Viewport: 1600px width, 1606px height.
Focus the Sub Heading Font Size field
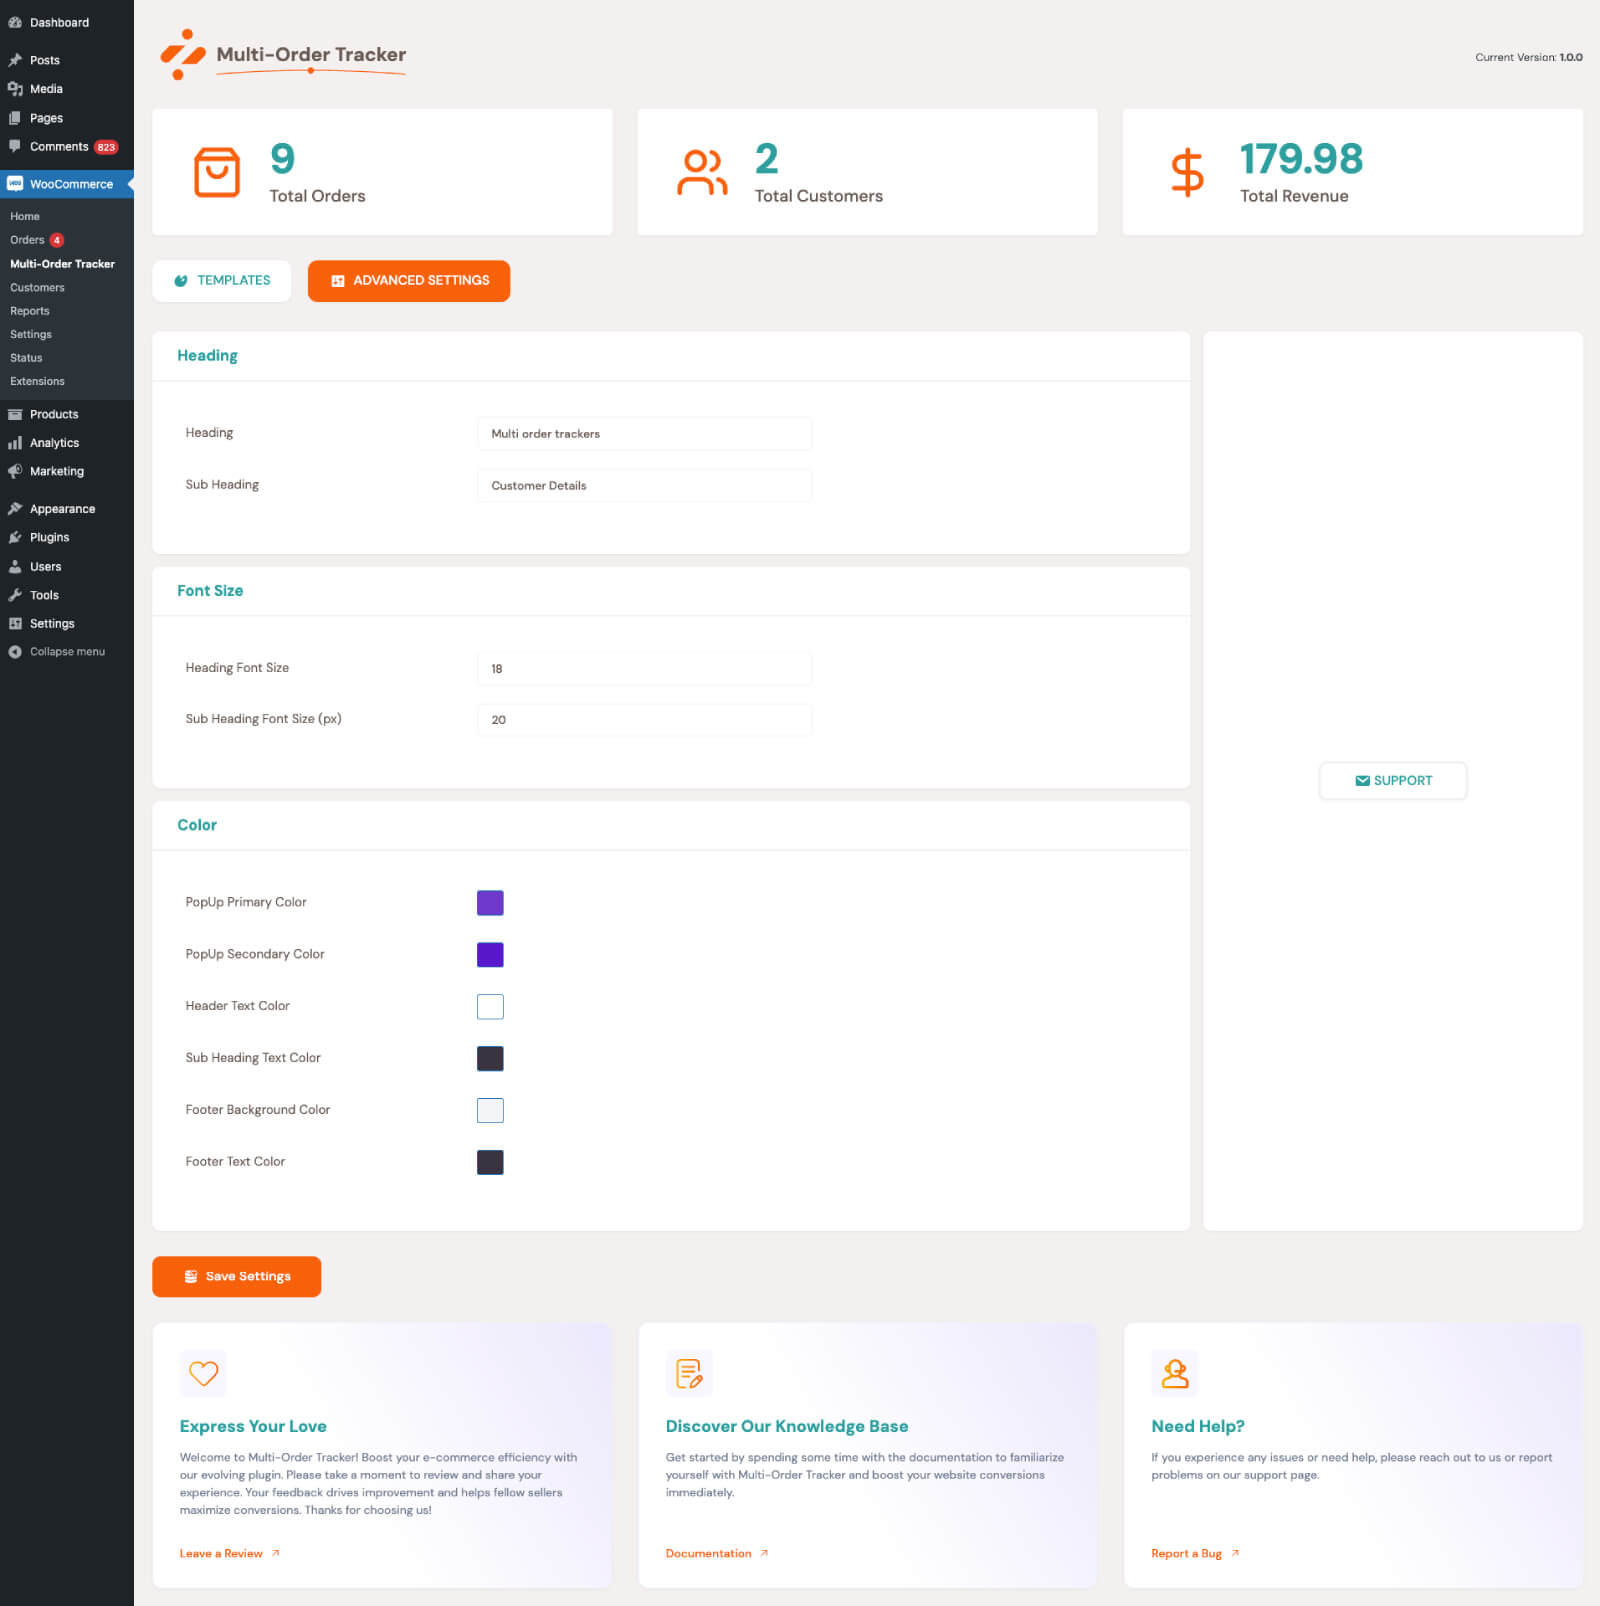645,720
